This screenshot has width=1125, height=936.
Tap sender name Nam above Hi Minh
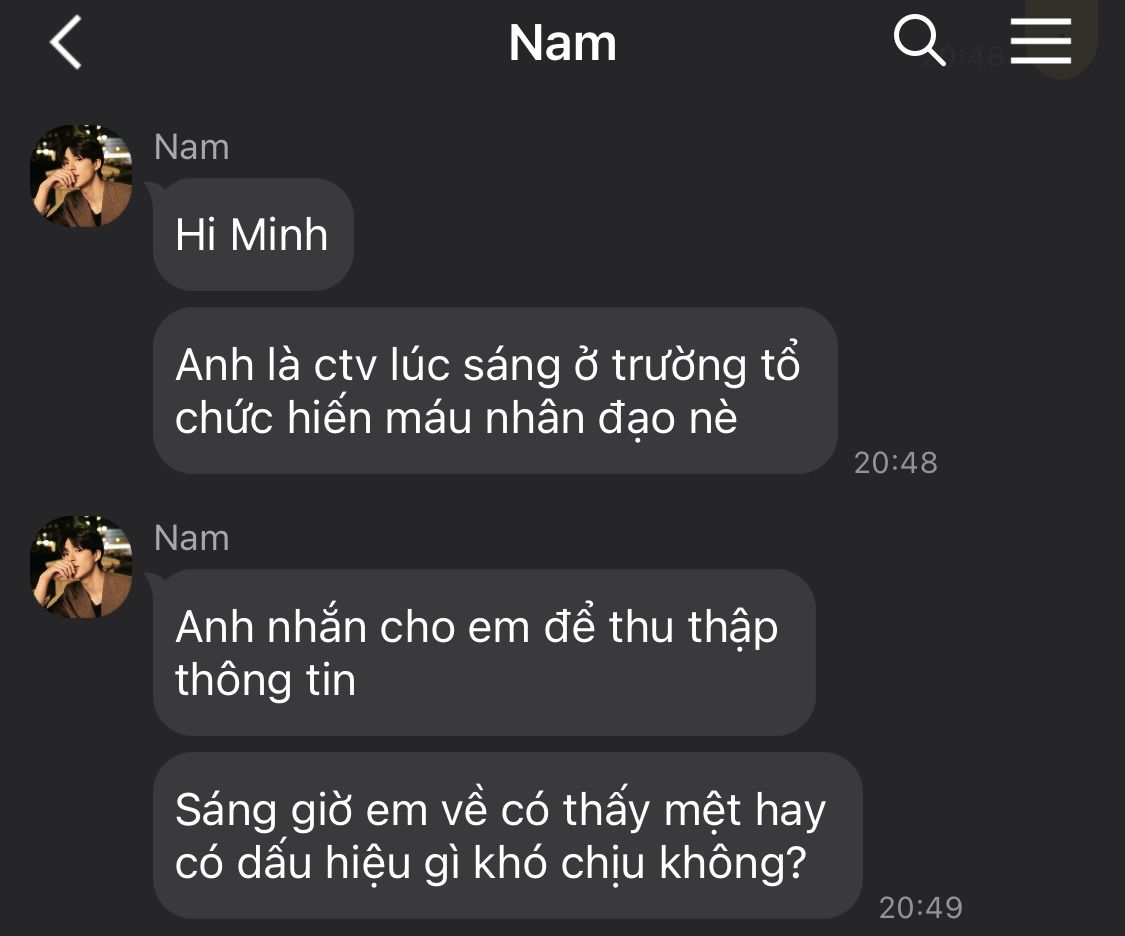[x=192, y=147]
